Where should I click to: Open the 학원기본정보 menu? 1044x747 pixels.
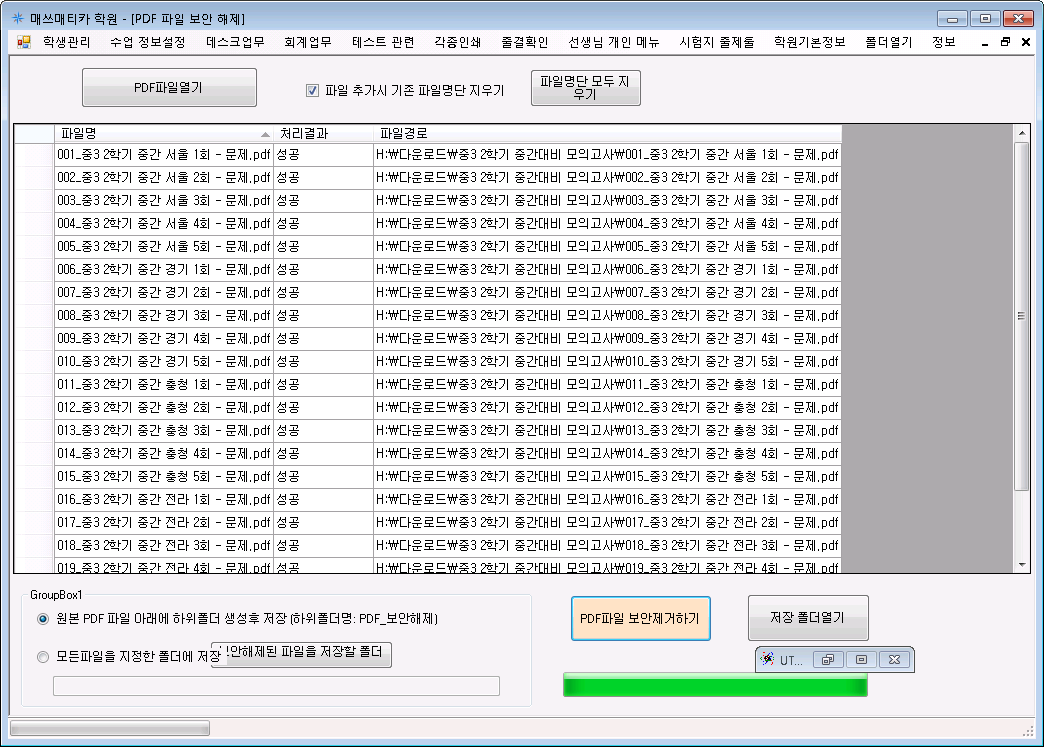[x=810, y=42]
